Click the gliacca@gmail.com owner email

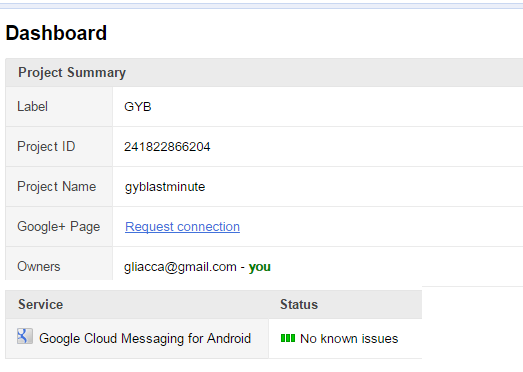pyautogui.click(x=180, y=267)
